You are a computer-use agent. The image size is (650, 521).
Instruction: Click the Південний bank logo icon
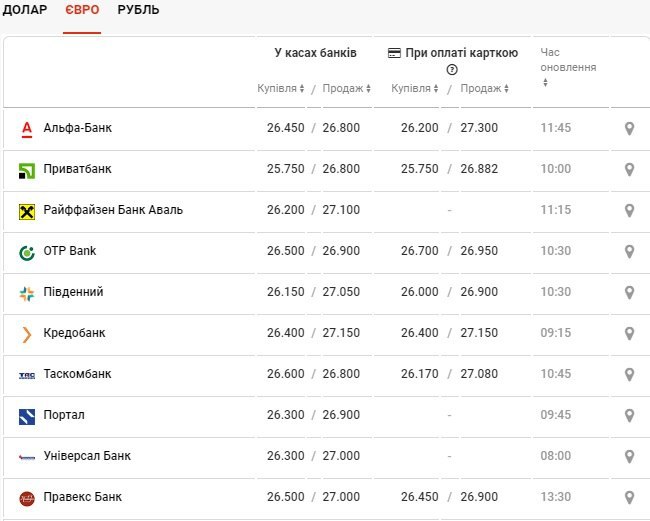tap(27, 293)
